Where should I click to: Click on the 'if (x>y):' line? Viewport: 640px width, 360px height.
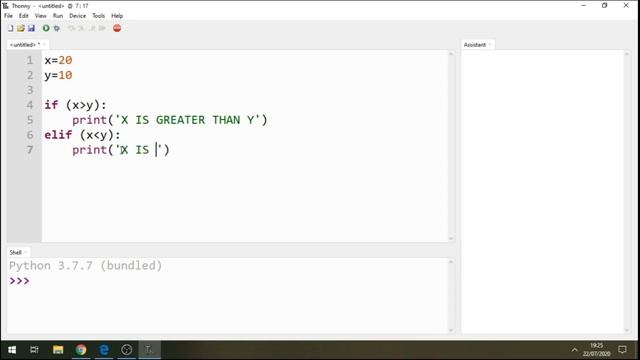[75, 105]
